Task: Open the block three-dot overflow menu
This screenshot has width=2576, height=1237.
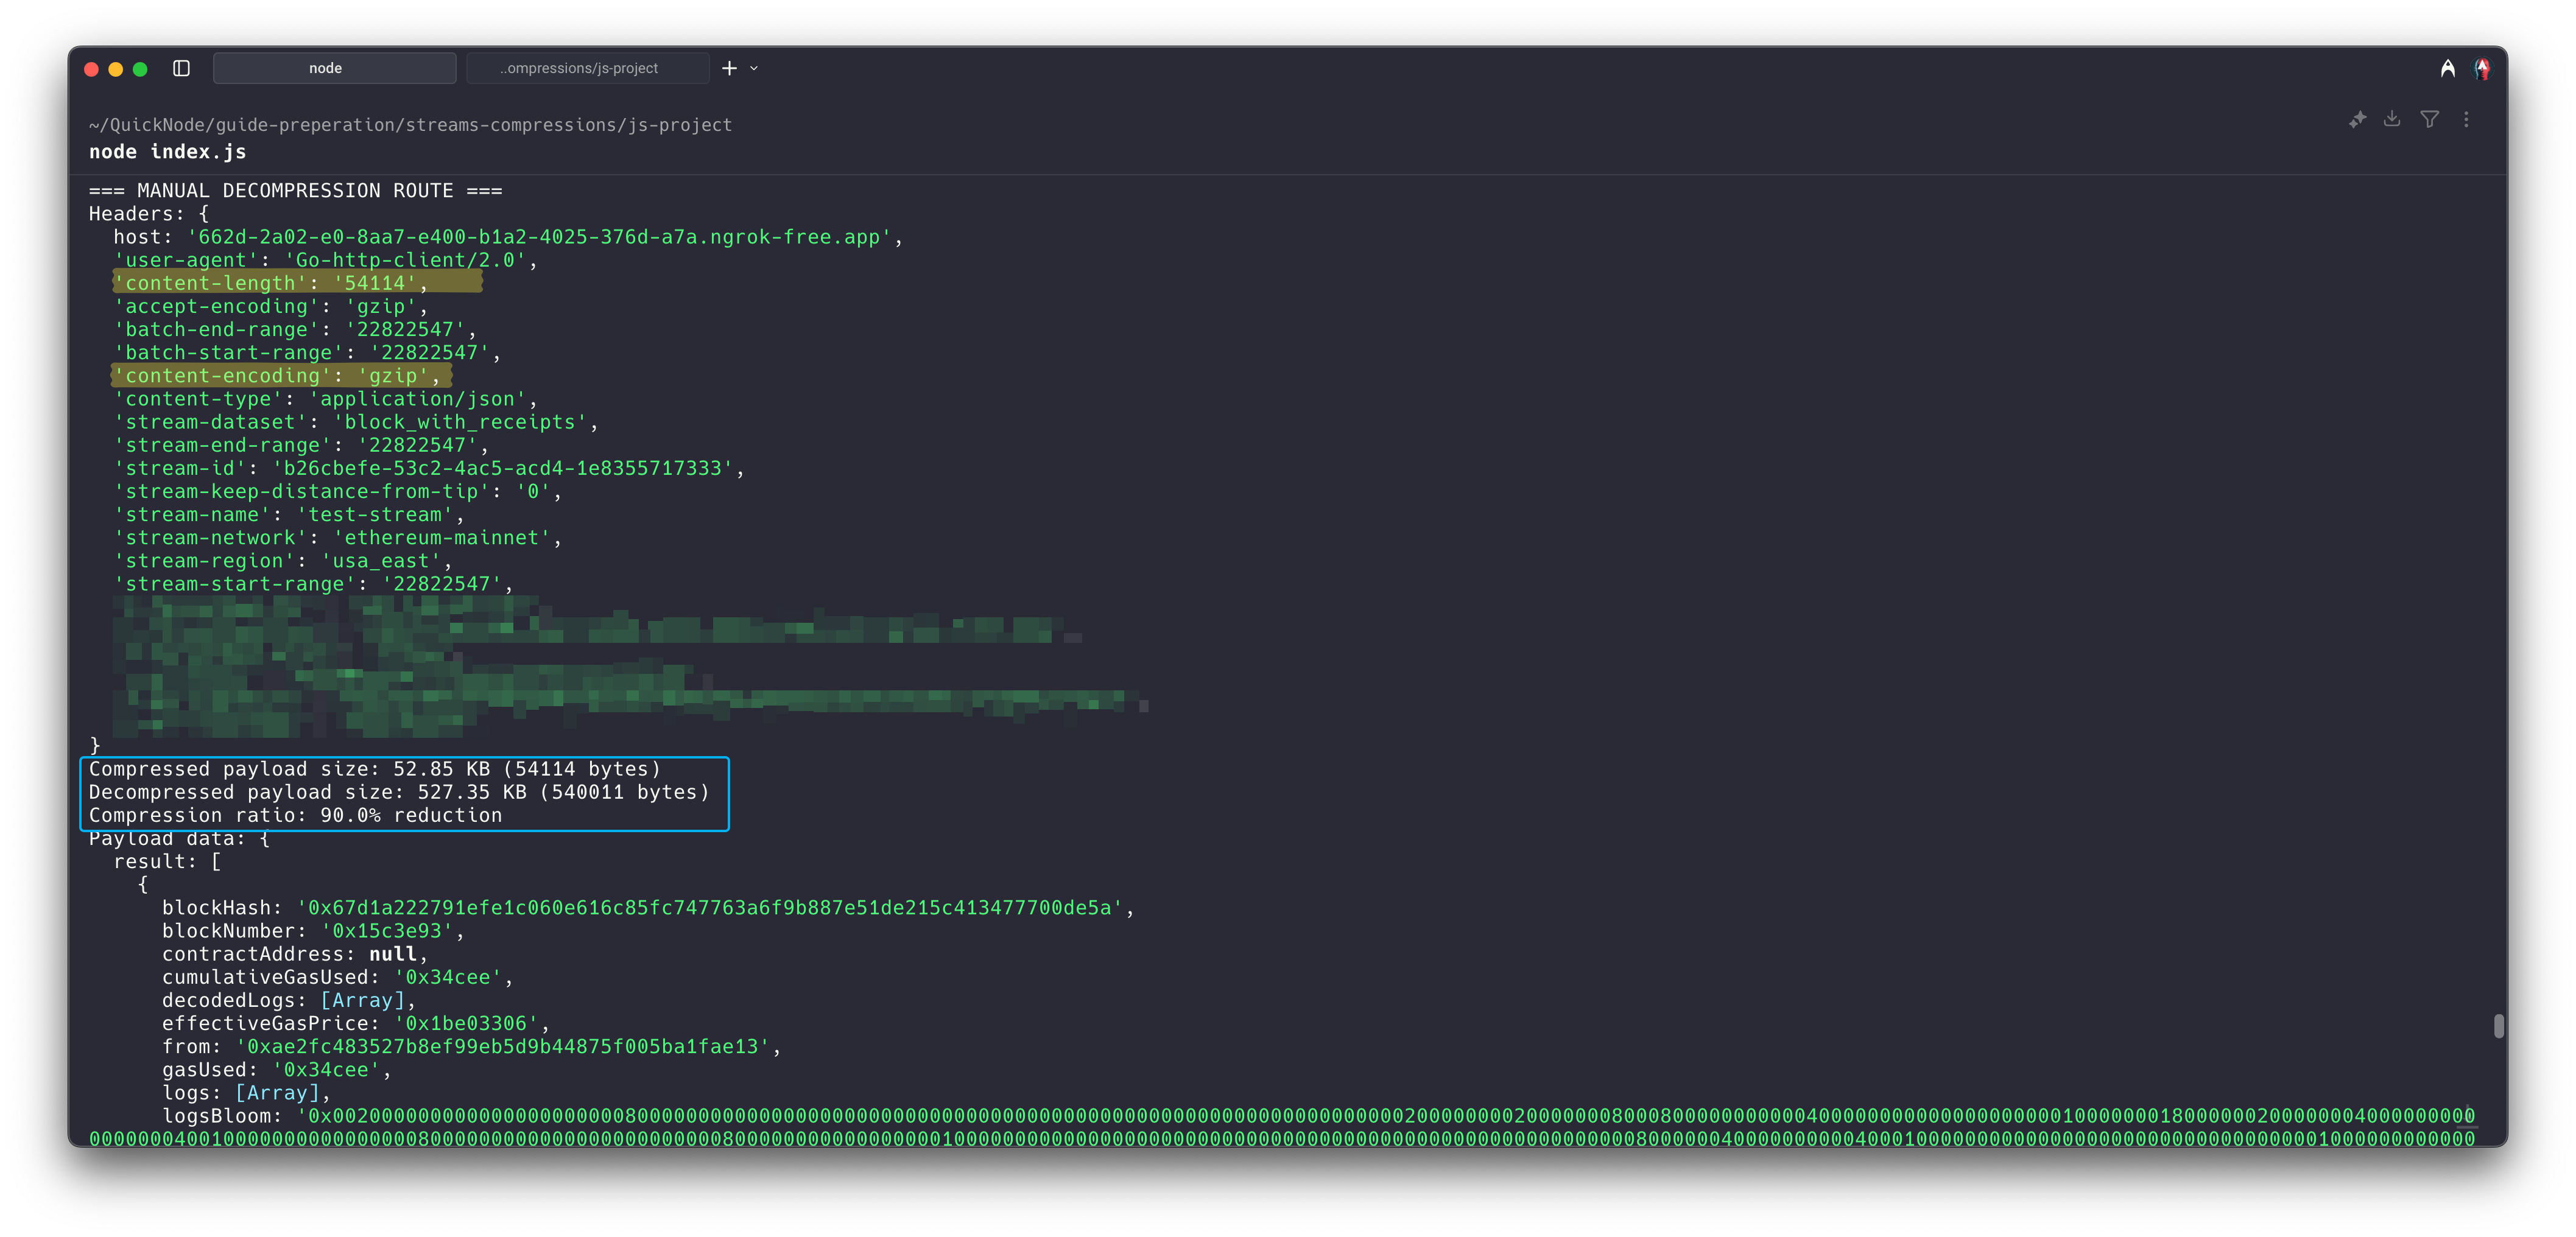Action: coord(2466,119)
